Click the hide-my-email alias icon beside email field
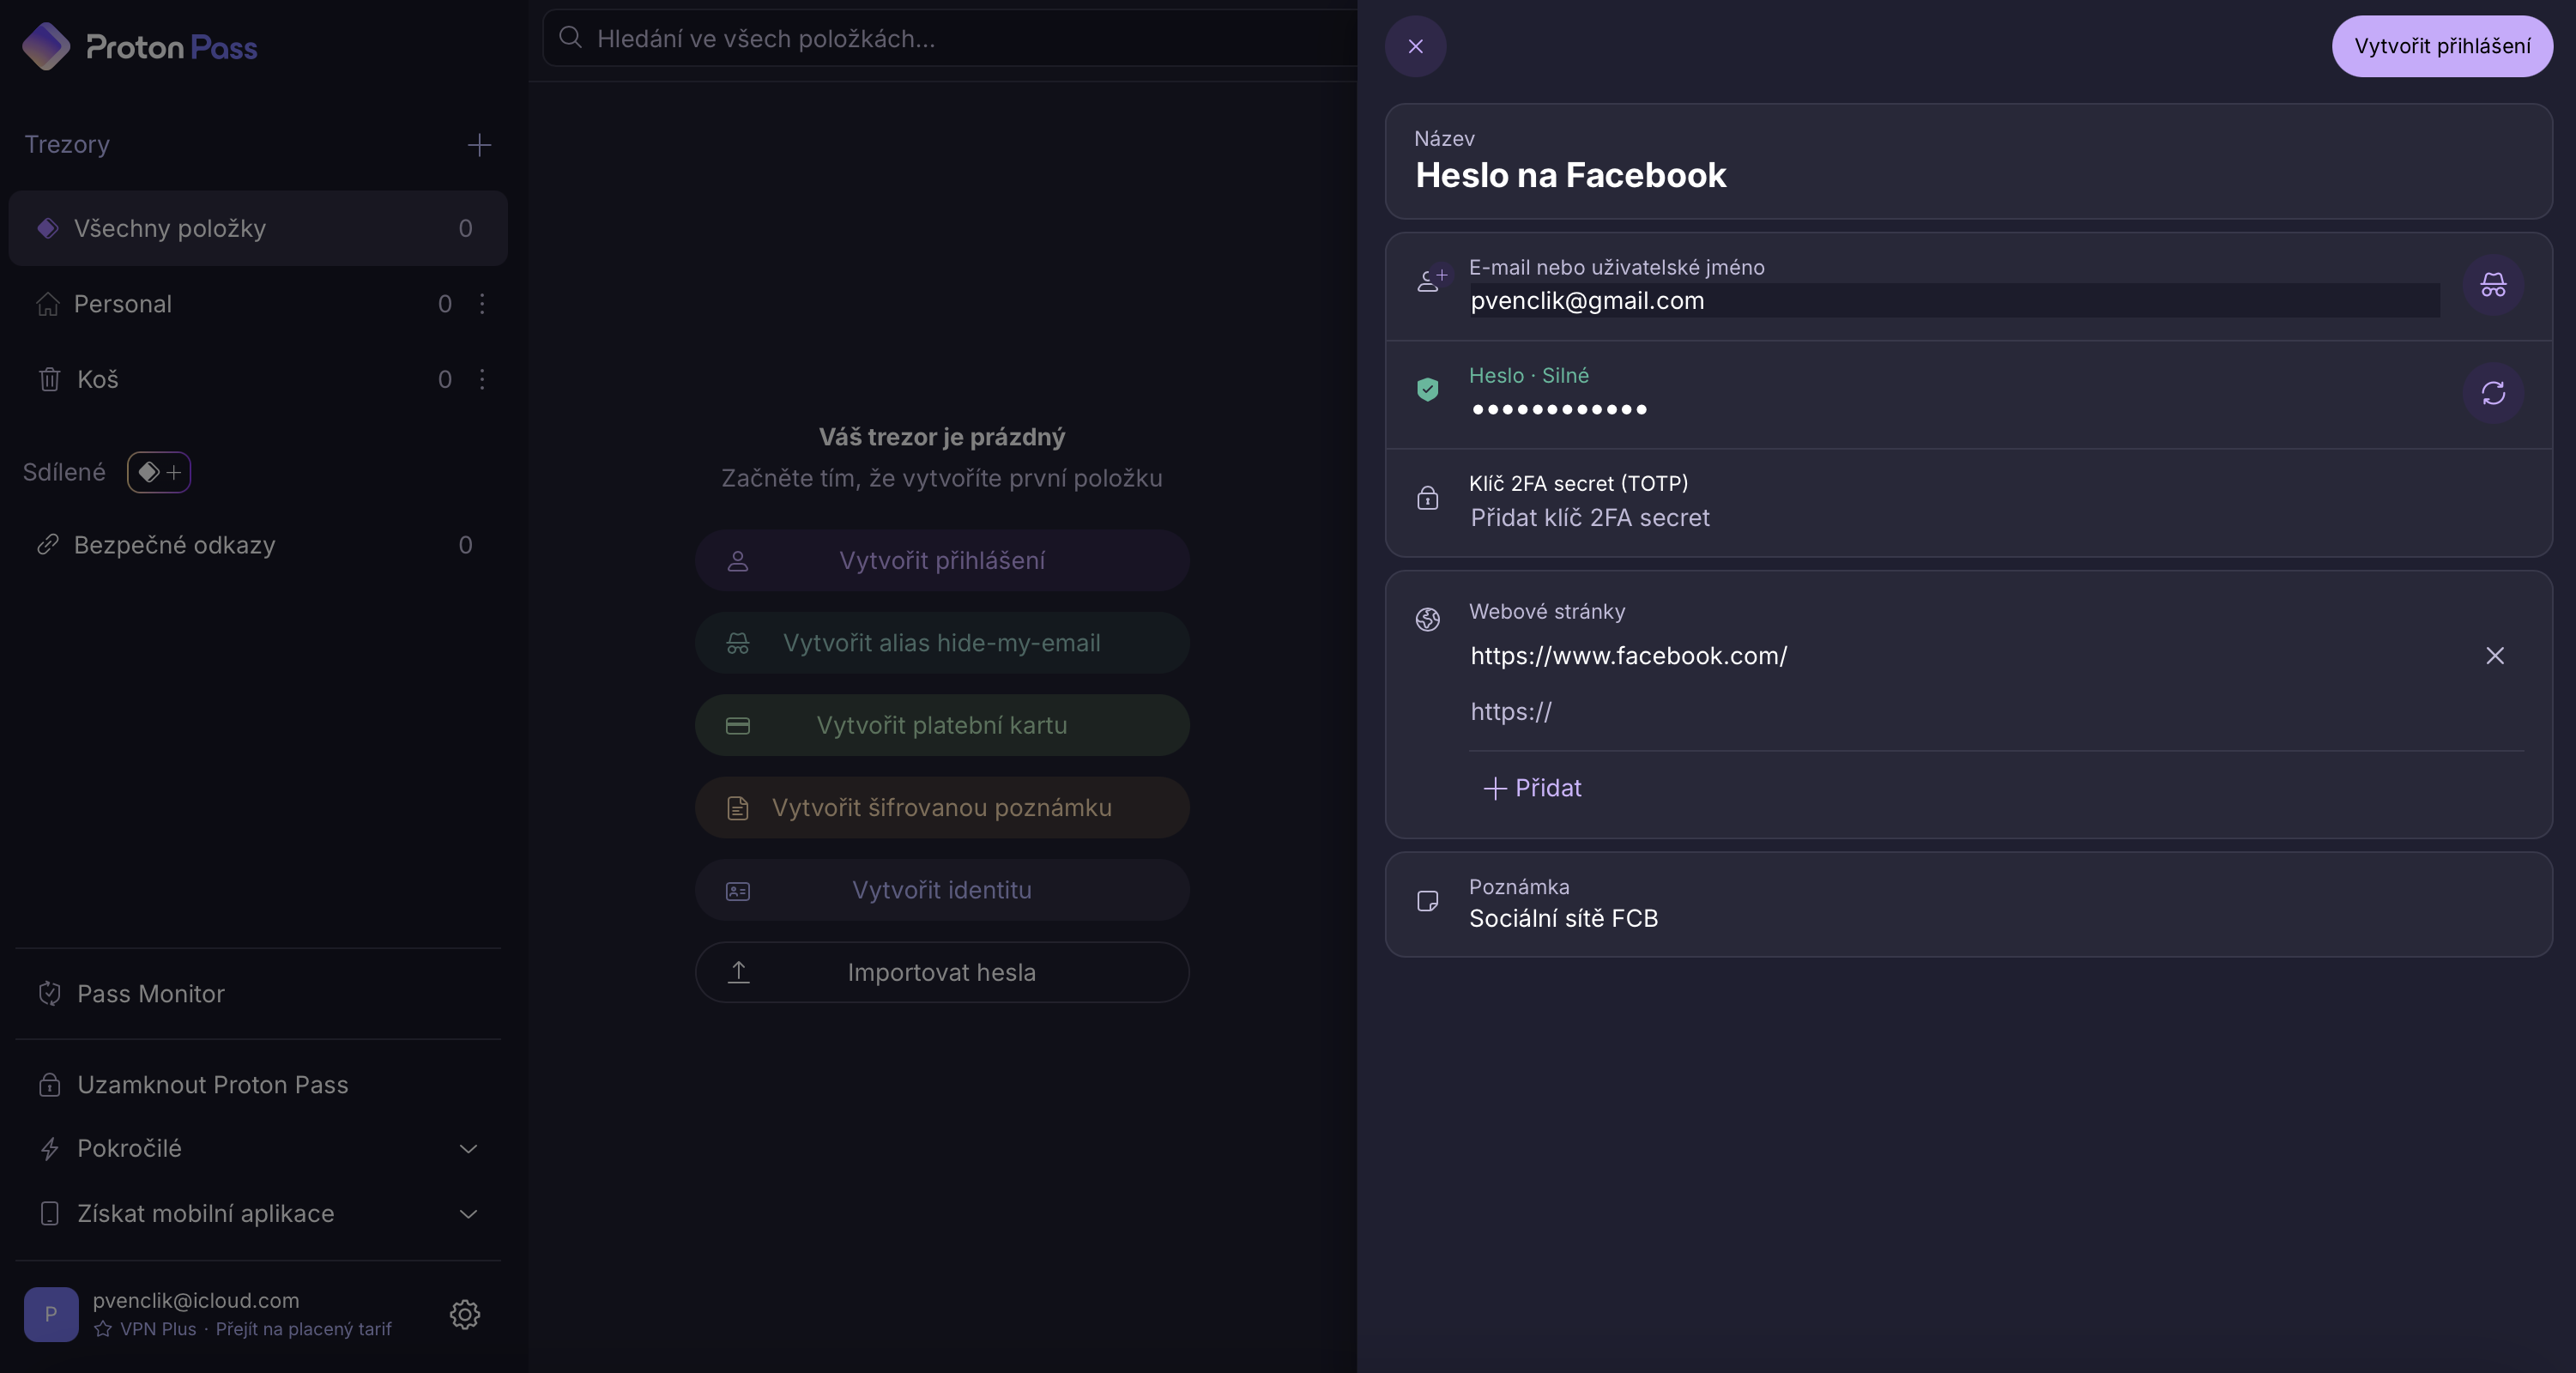The width and height of the screenshot is (2576, 1373). coord(2492,286)
